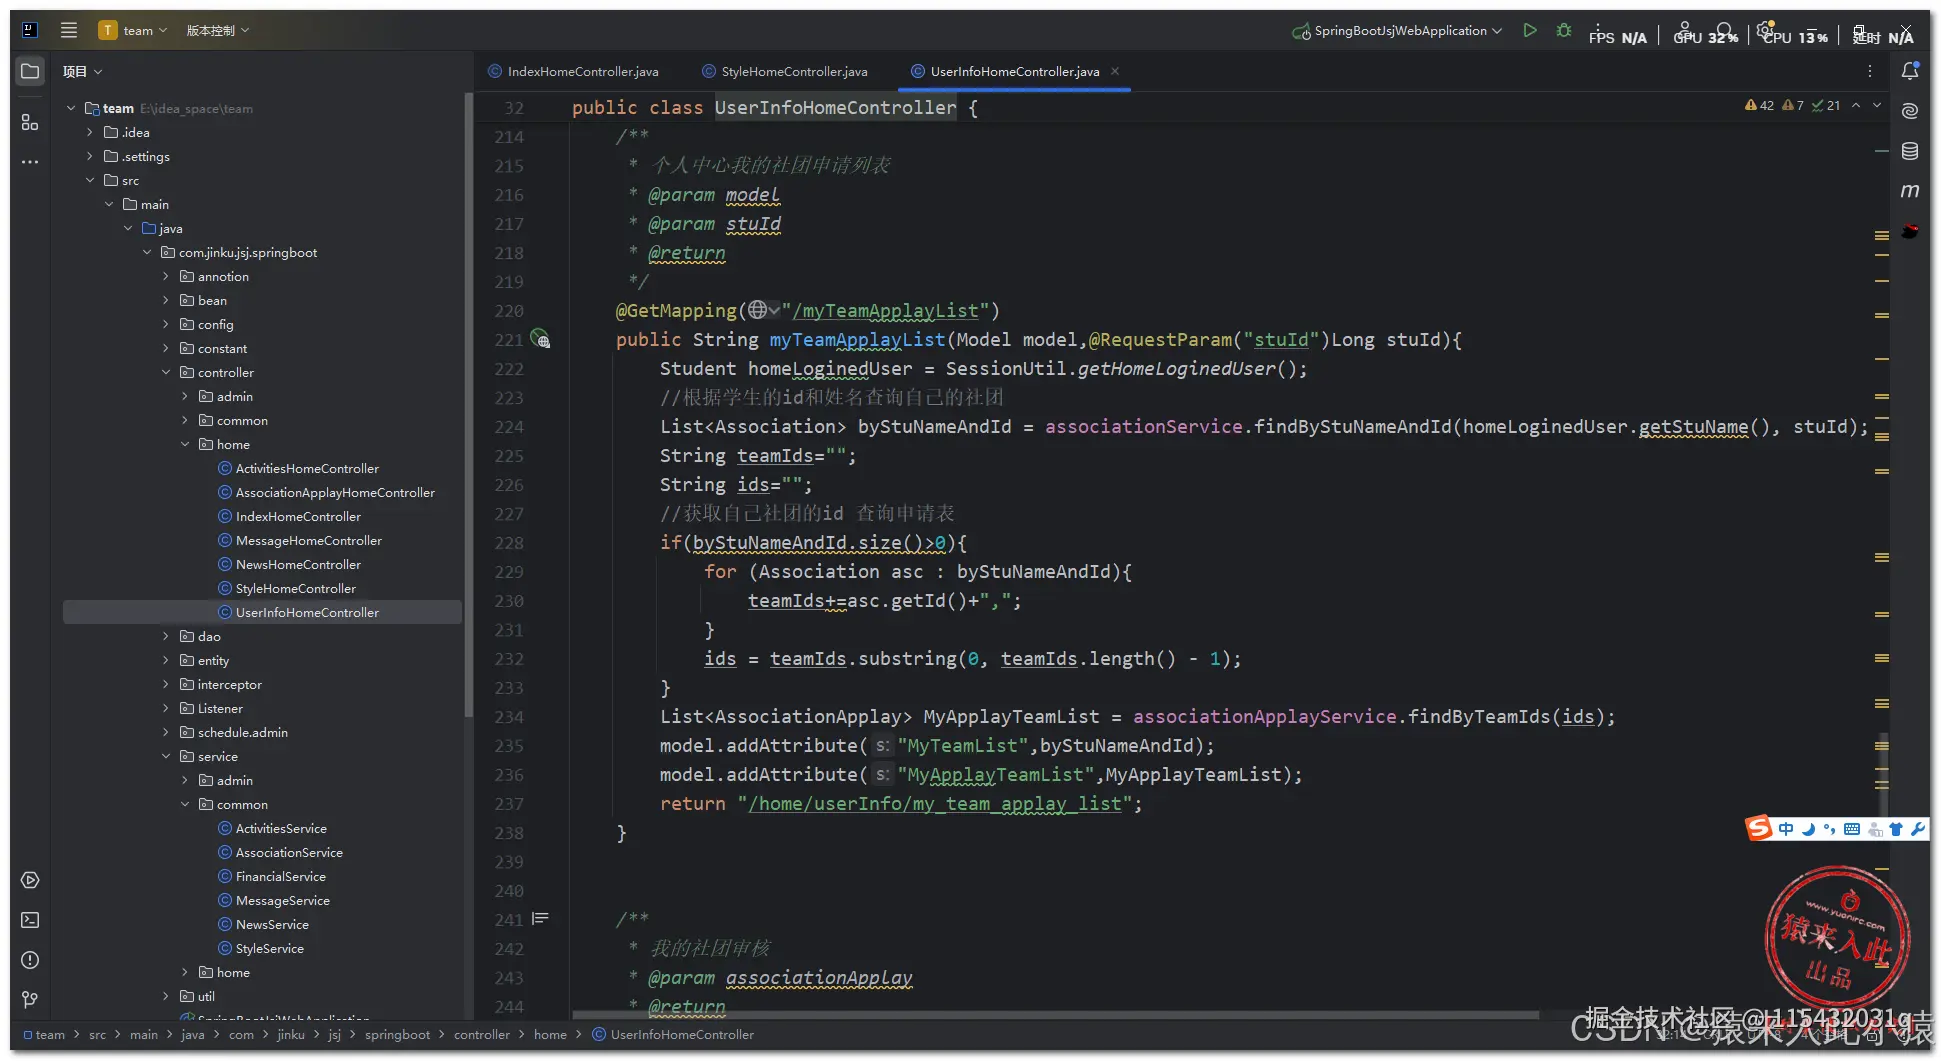Image resolution: width=1941 pixels, height=1061 pixels.
Task: Start debugging with the bug icon
Action: coord(1564,30)
